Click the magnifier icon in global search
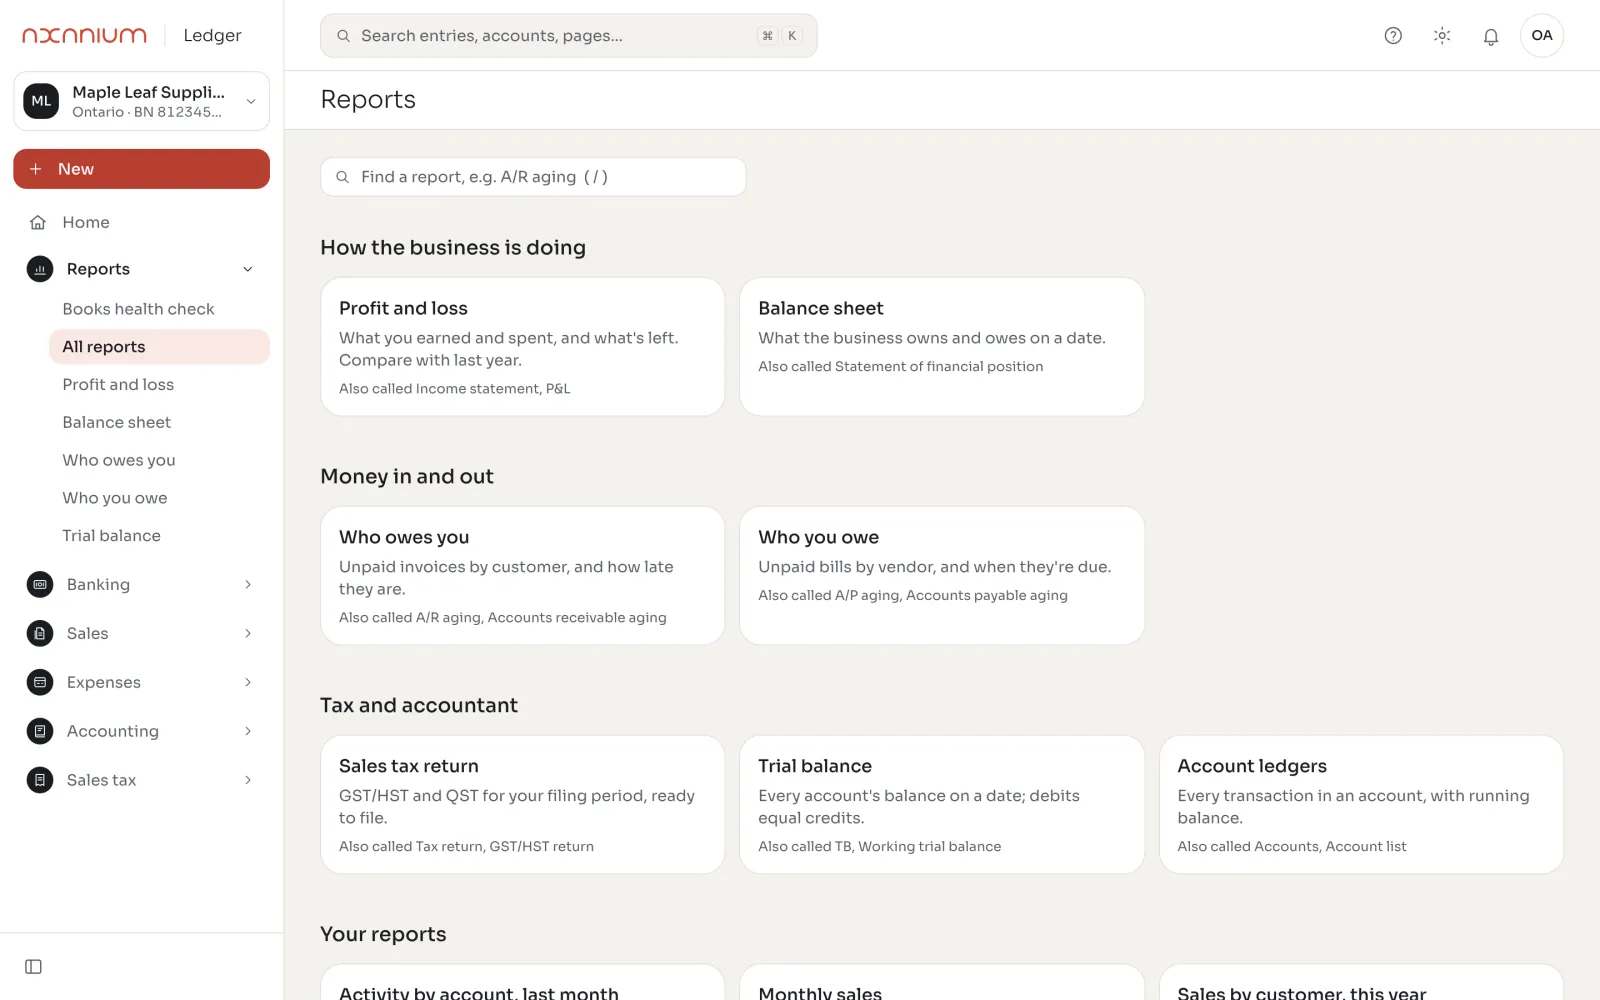This screenshot has width=1600, height=1000. [x=343, y=36]
